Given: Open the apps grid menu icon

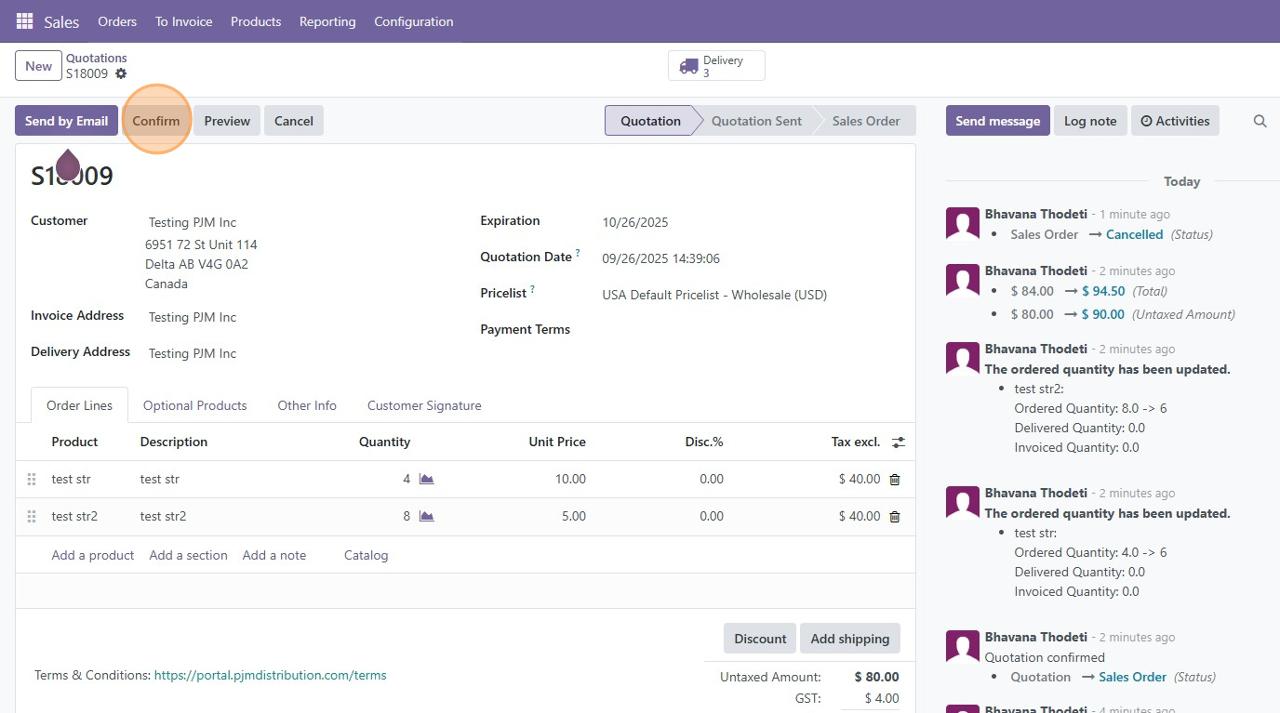Looking at the screenshot, I should tap(24, 21).
